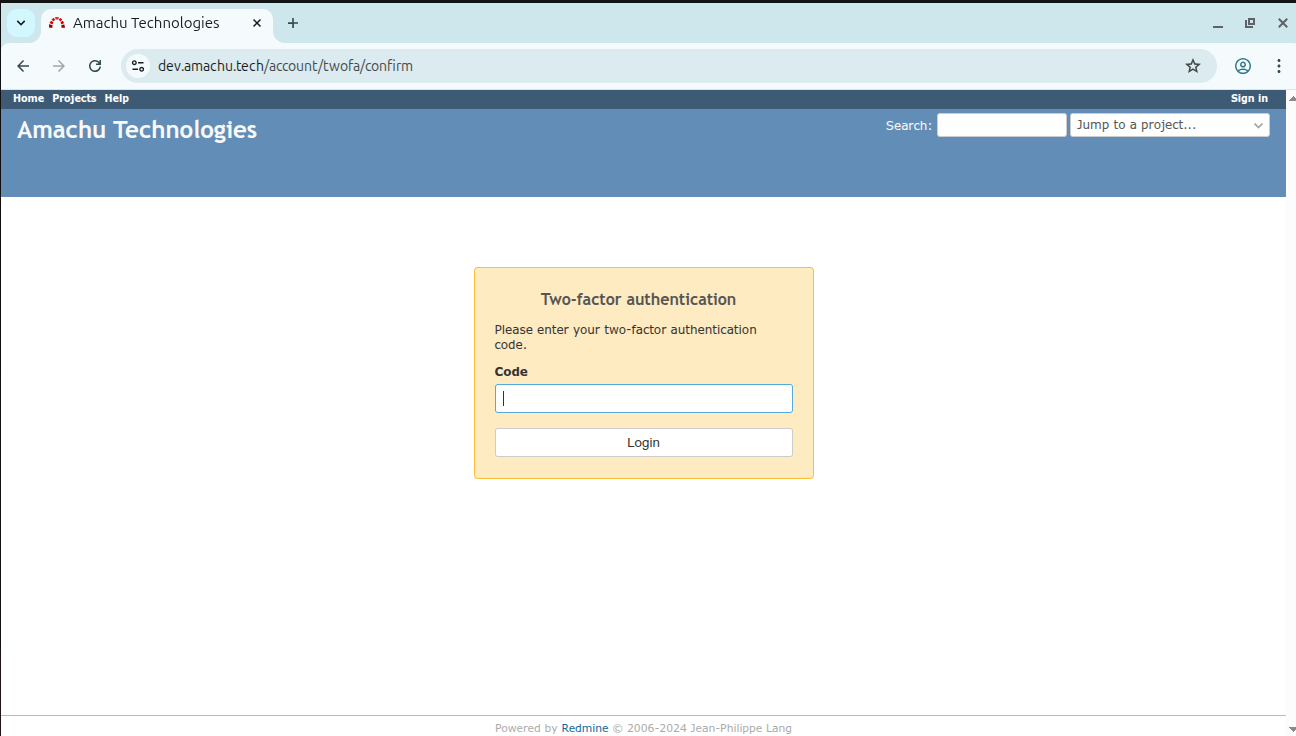
Task: Select the Amachu Technologies browser tab
Action: 146,23
